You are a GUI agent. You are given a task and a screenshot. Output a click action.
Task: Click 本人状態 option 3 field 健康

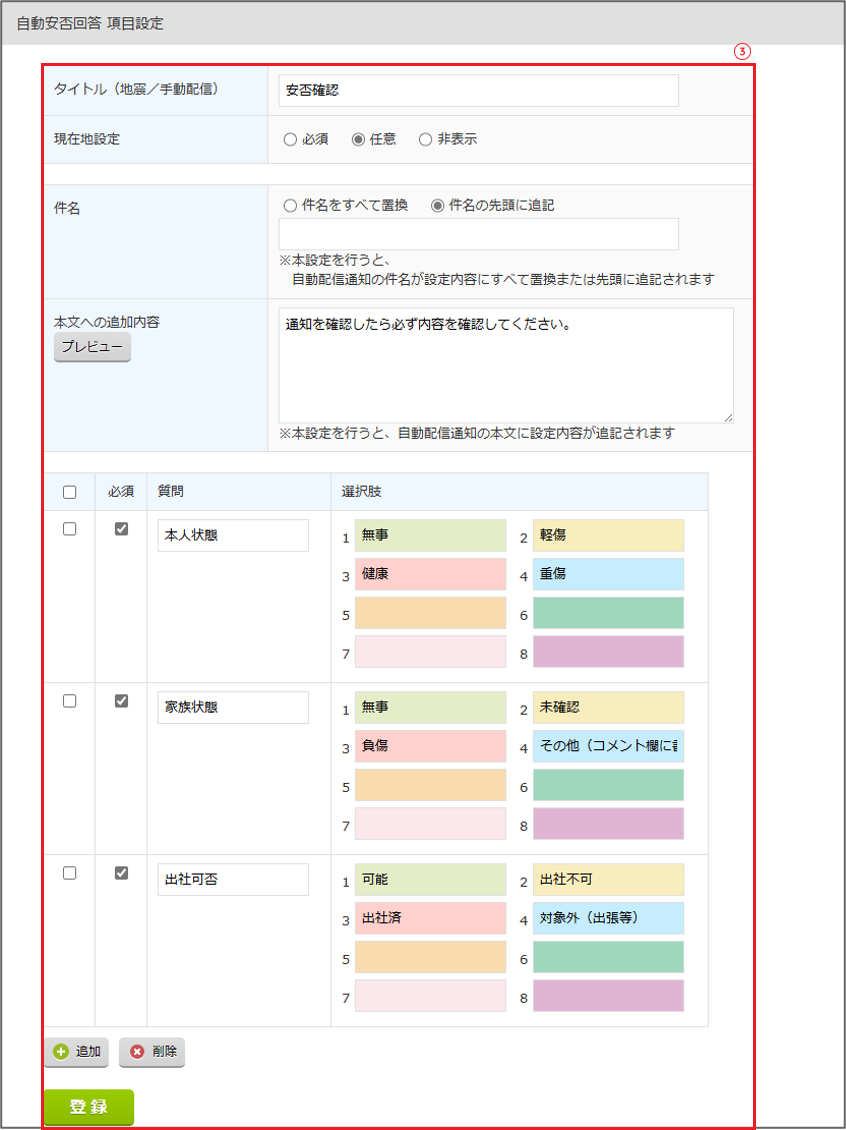[431, 574]
